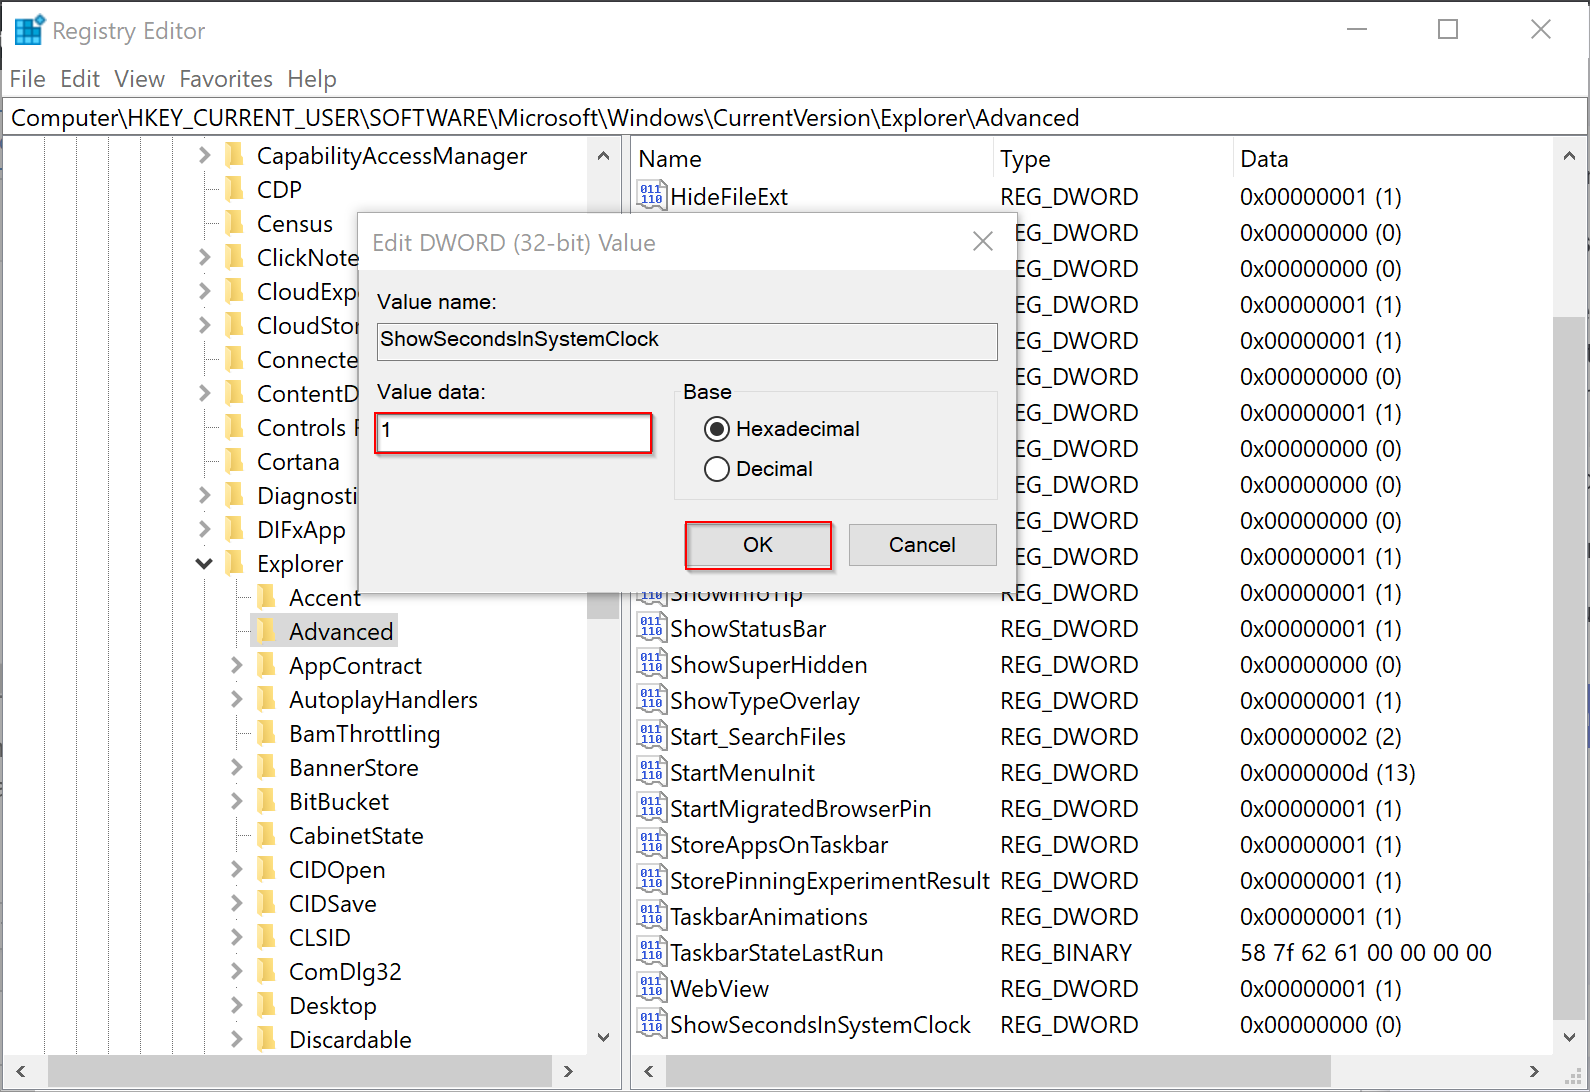Select the Accent key in tree
This screenshot has width=1590, height=1092.
(325, 597)
